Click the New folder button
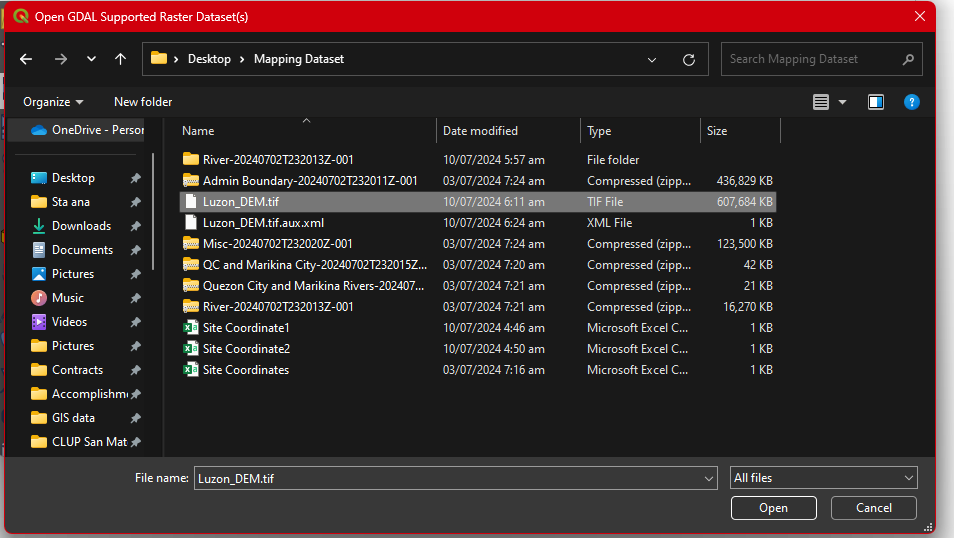 143,102
